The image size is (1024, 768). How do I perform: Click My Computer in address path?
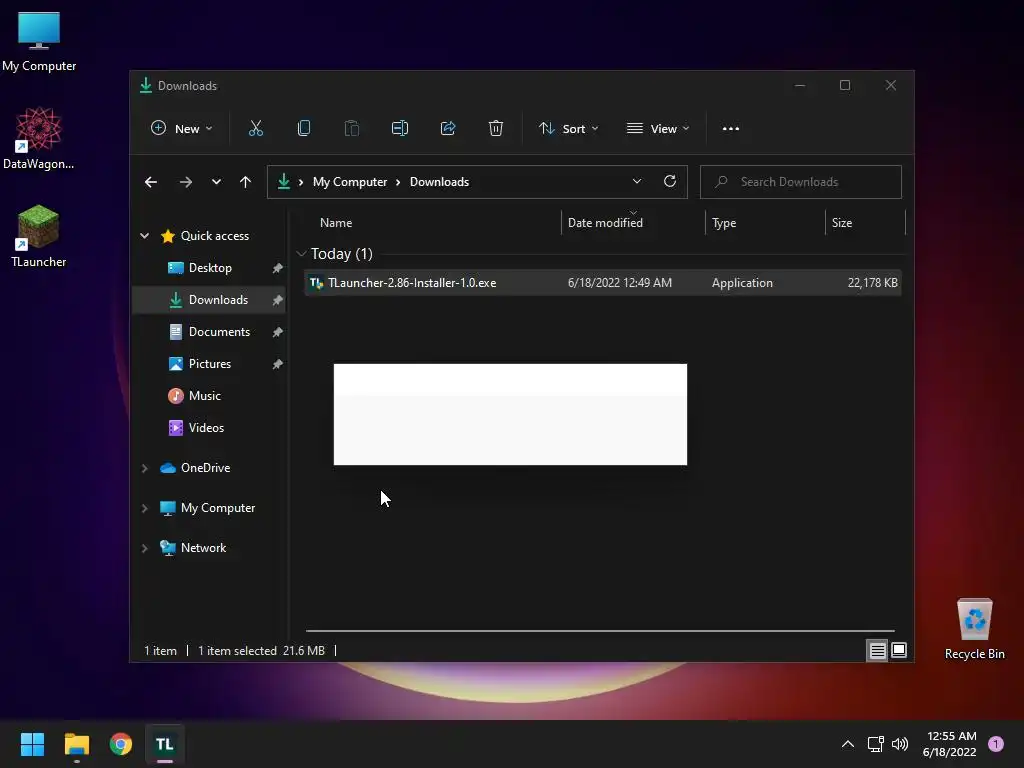349,182
